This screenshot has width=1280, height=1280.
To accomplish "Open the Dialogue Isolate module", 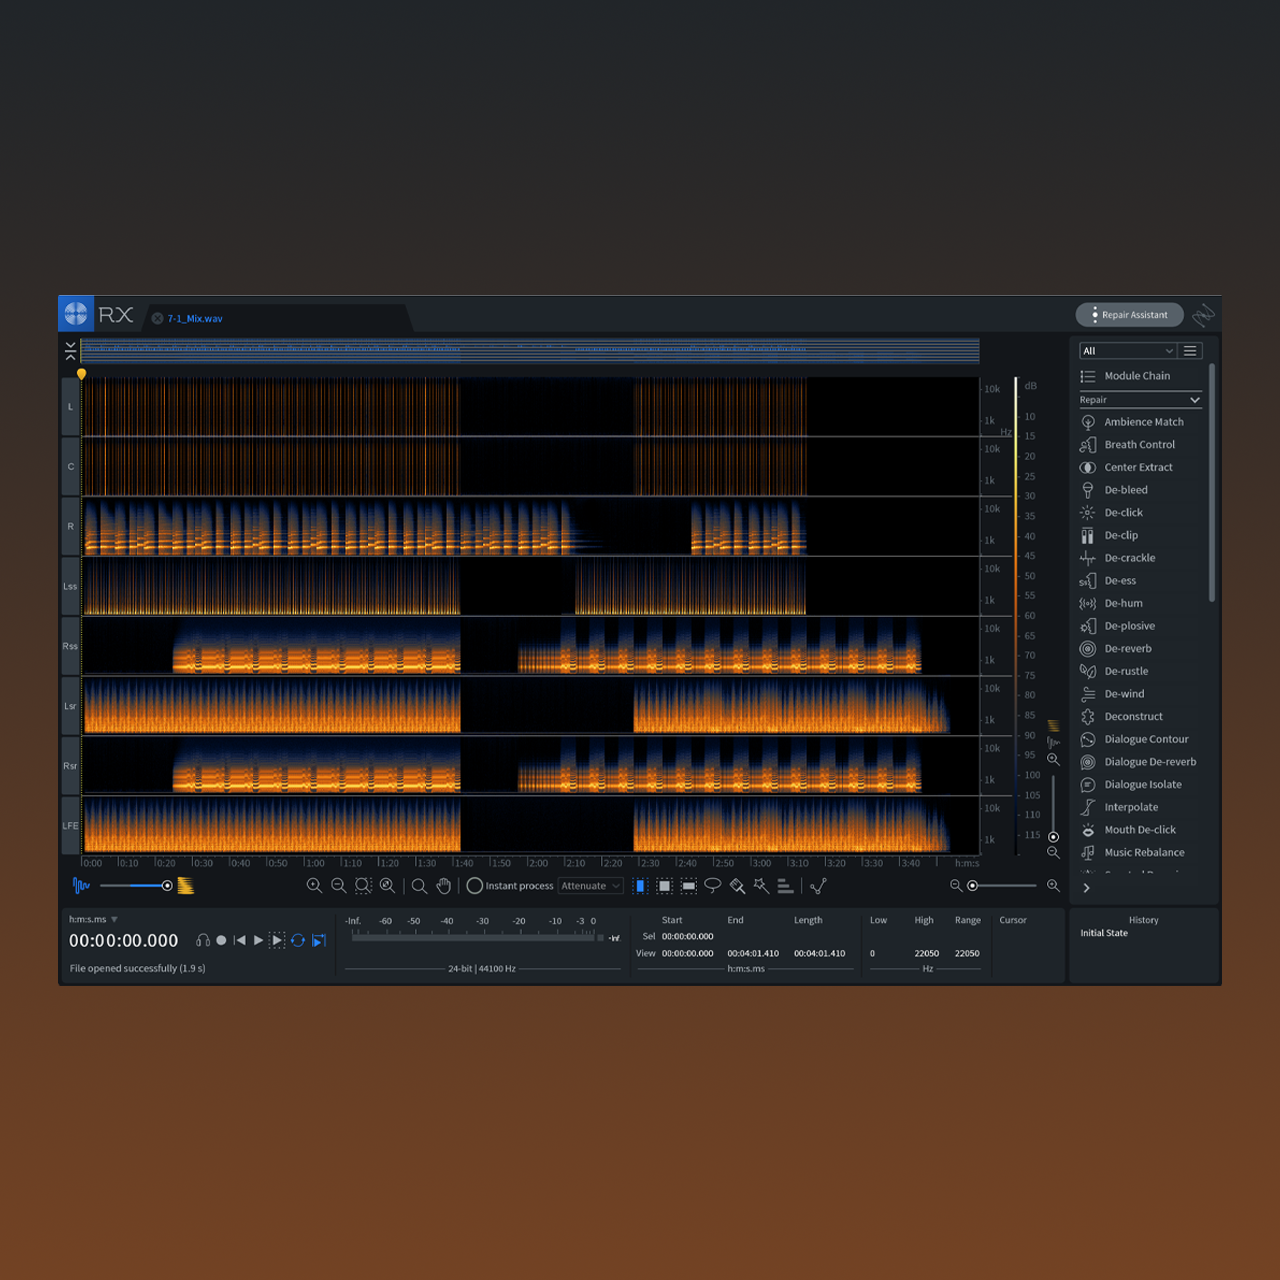I will point(1142,785).
